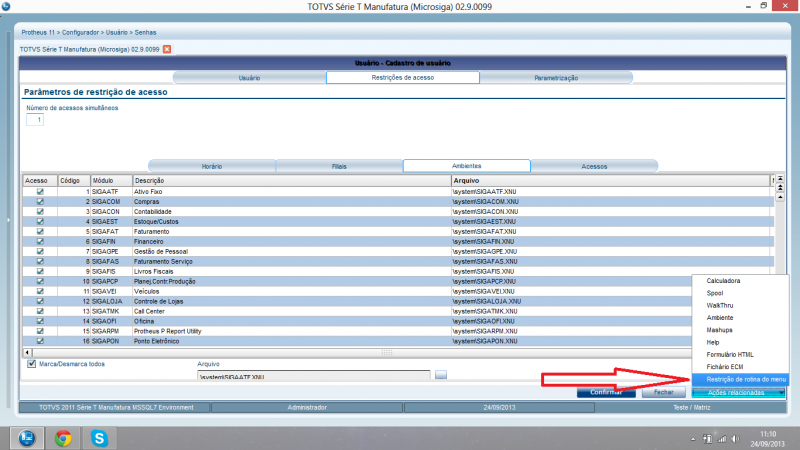
Task: Select the Oficina row description
Action: click(291, 321)
